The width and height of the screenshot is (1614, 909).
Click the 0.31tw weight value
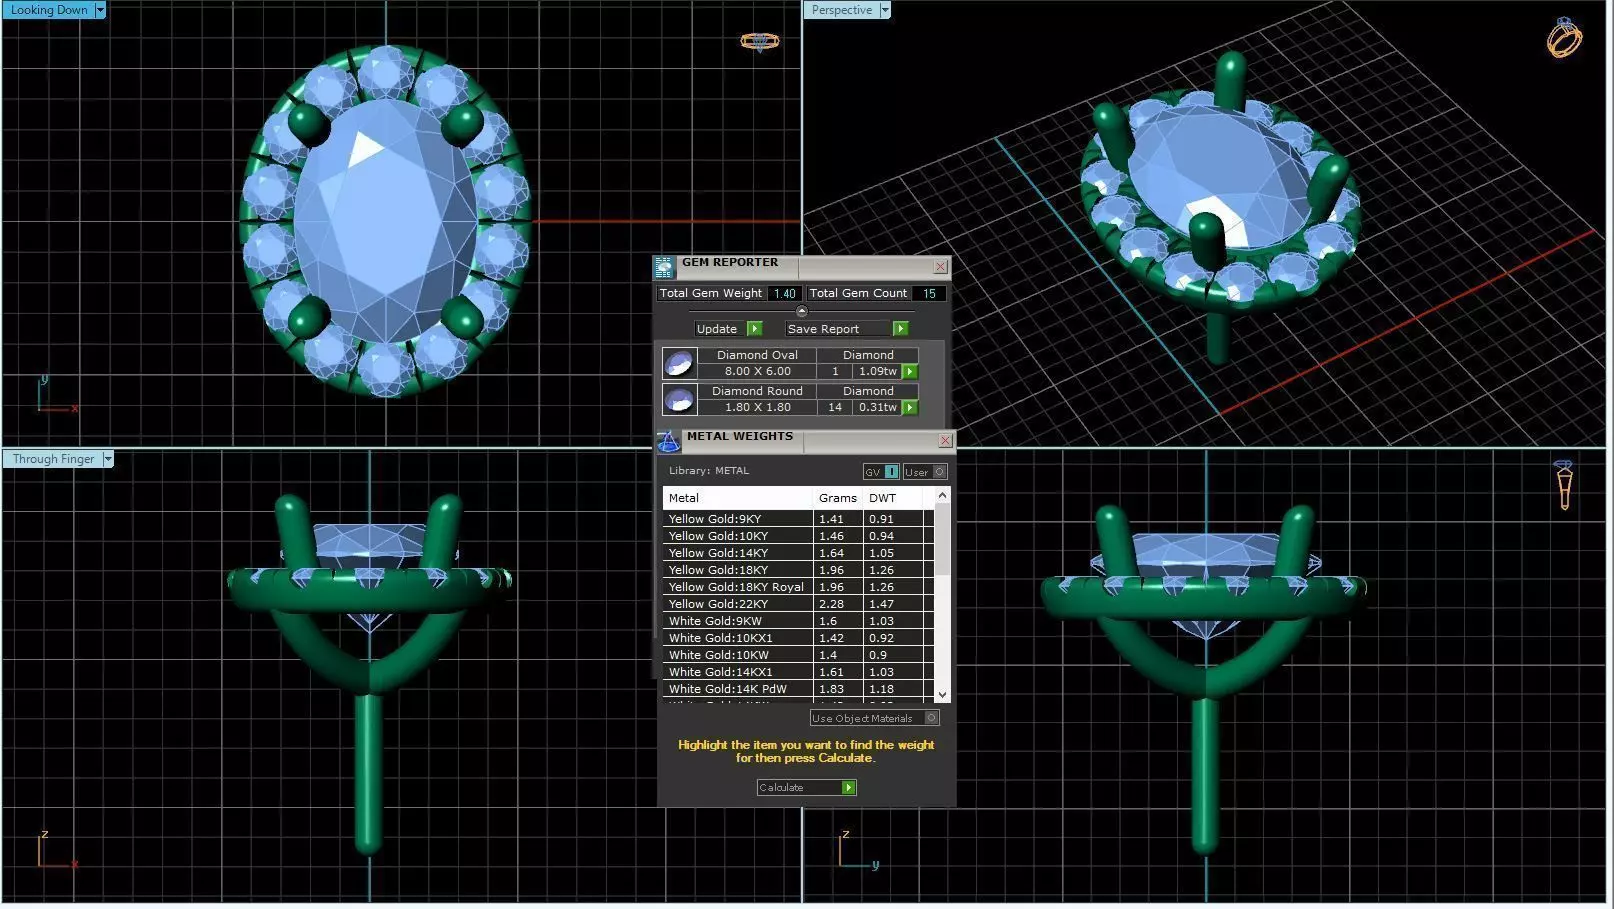(x=878, y=407)
